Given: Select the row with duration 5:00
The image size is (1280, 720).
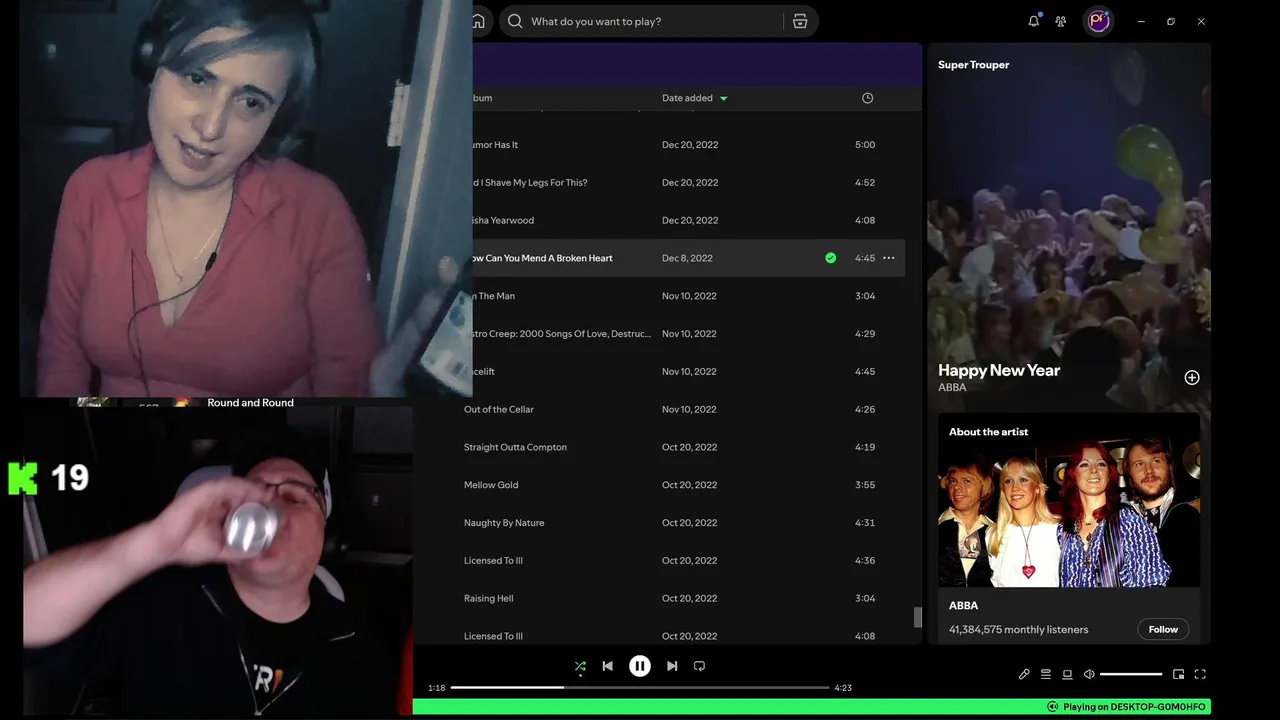Looking at the screenshot, I should coord(688,145).
